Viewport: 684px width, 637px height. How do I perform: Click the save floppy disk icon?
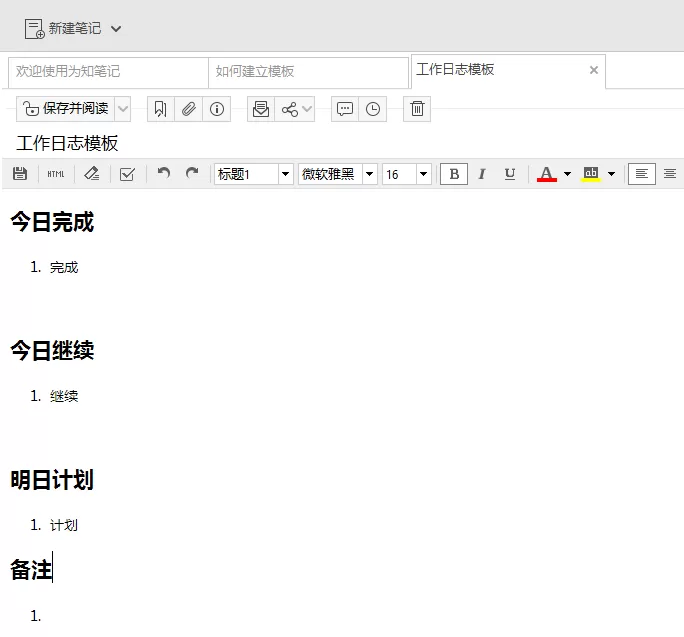point(20,174)
